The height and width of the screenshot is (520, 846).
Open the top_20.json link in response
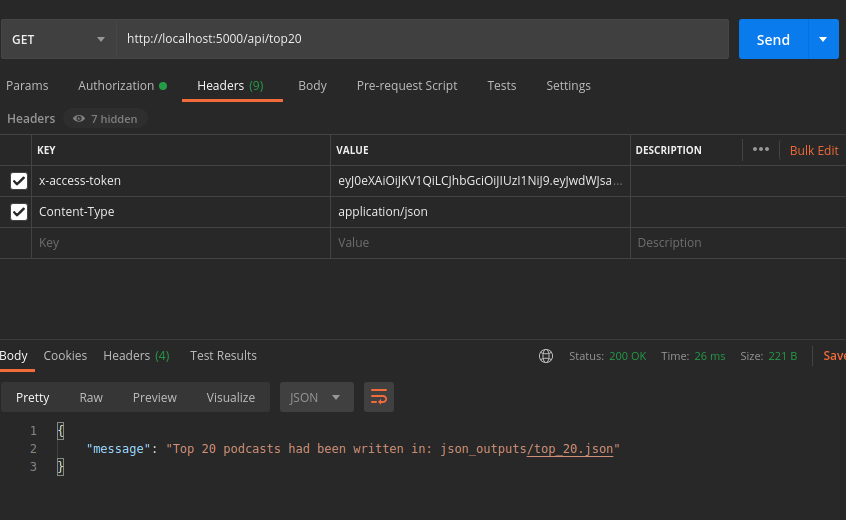click(x=571, y=449)
